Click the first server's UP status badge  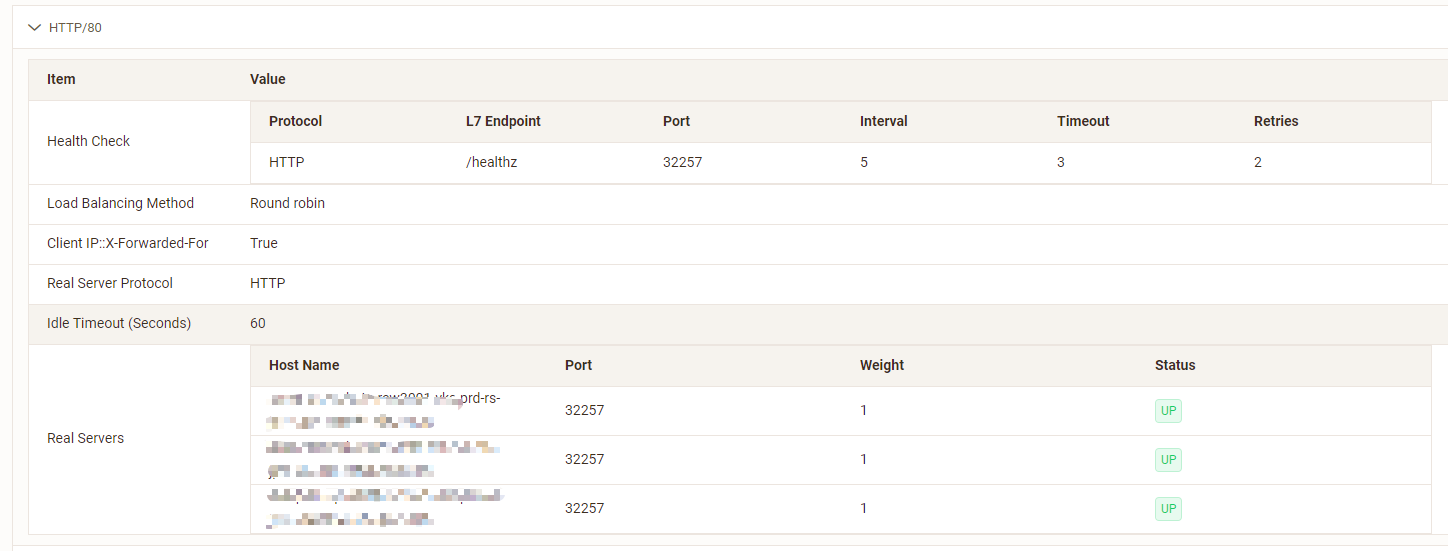[1168, 411]
